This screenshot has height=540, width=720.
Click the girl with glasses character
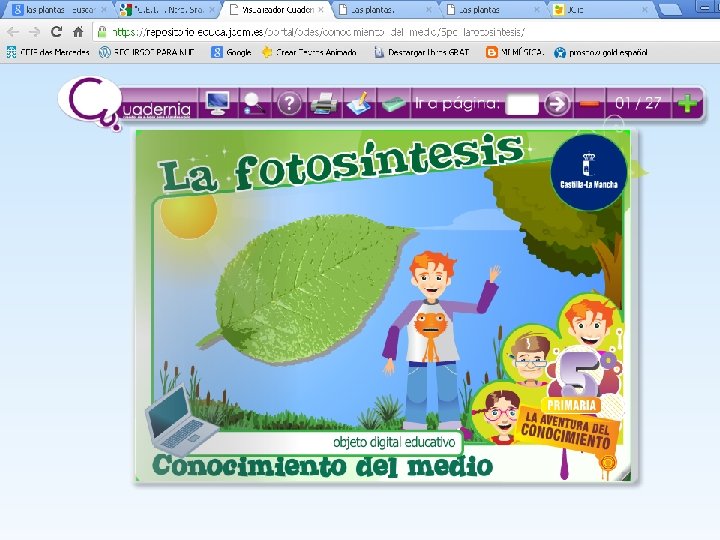click(501, 415)
